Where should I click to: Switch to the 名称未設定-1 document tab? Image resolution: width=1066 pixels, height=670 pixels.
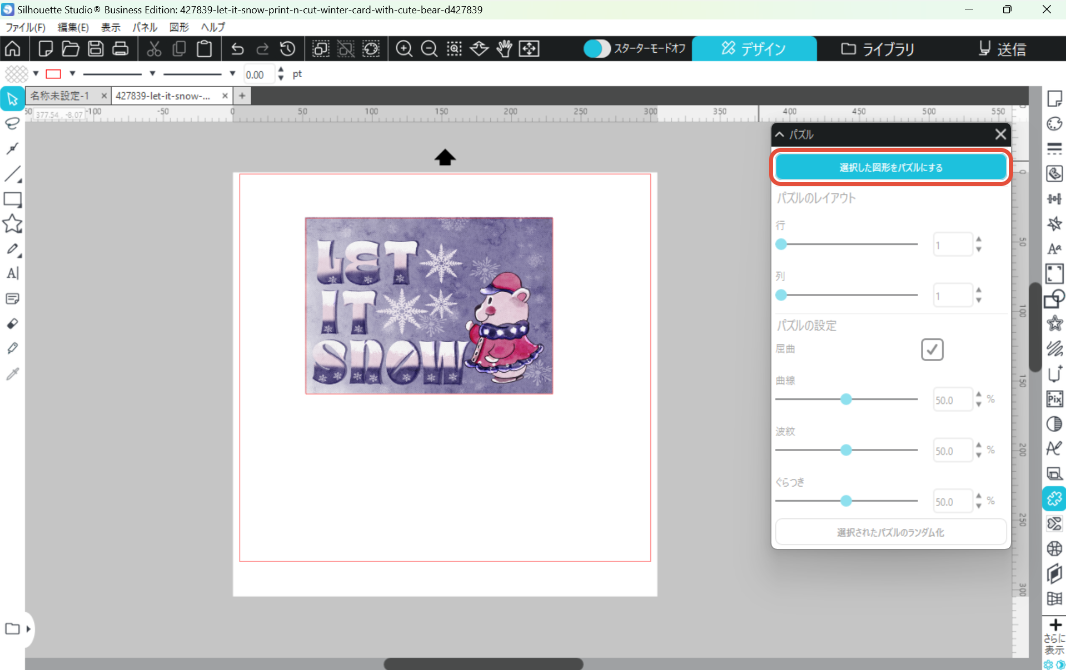coord(60,96)
